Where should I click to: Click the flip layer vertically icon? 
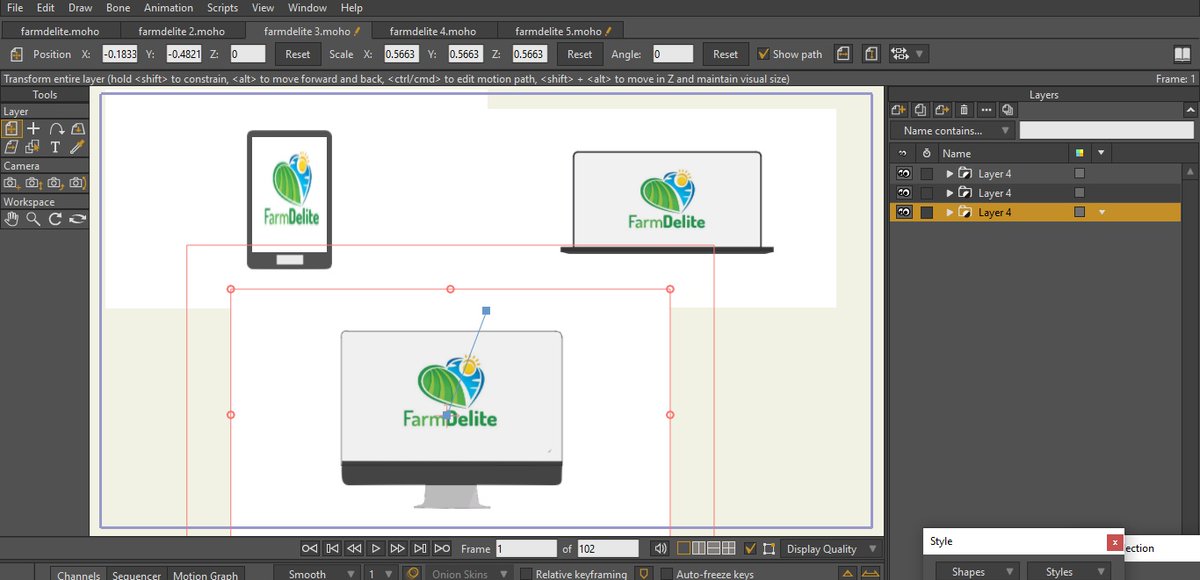click(871, 54)
